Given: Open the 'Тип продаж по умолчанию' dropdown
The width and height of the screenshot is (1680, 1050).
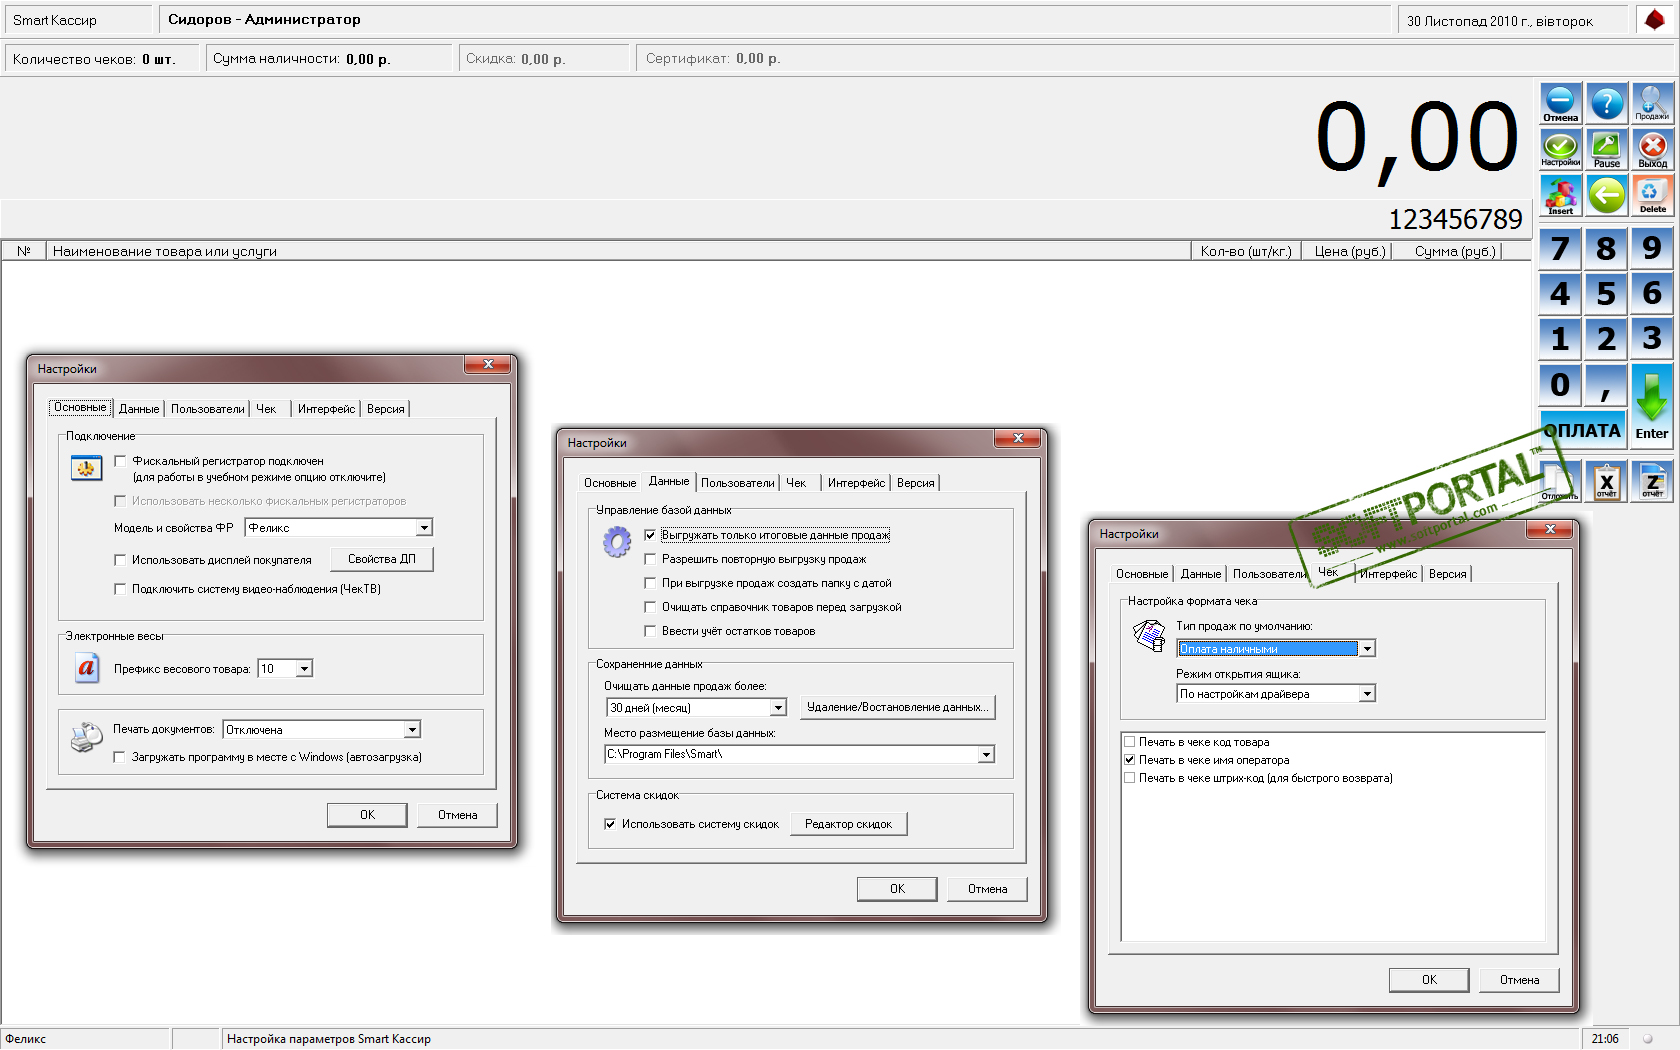Looking at the screenshot, I should tap(1367, 649).
